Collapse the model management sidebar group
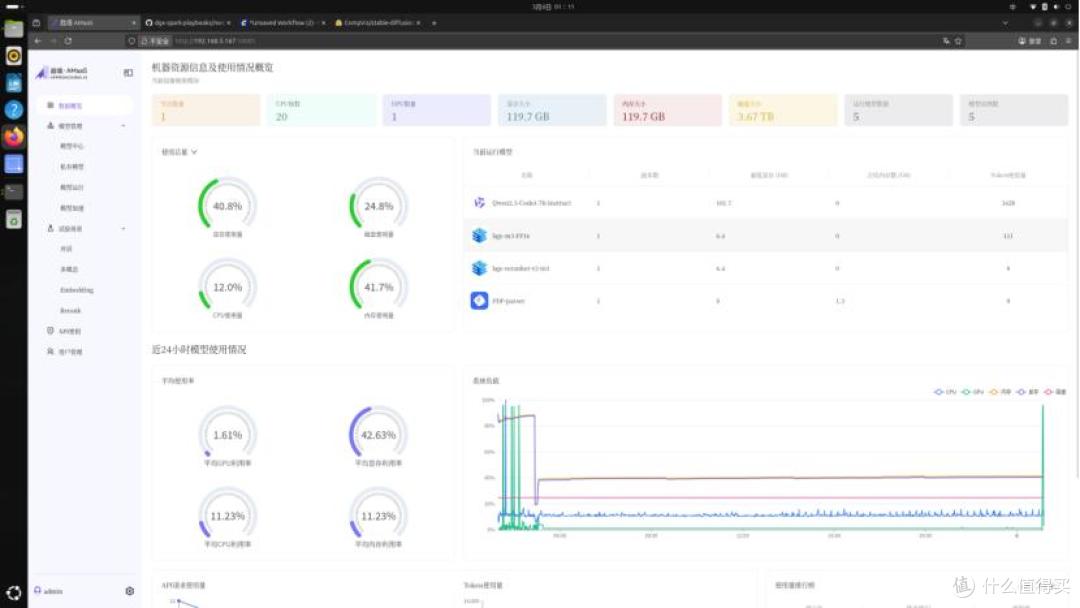The image size is (1080, 608). click(123, 126)
